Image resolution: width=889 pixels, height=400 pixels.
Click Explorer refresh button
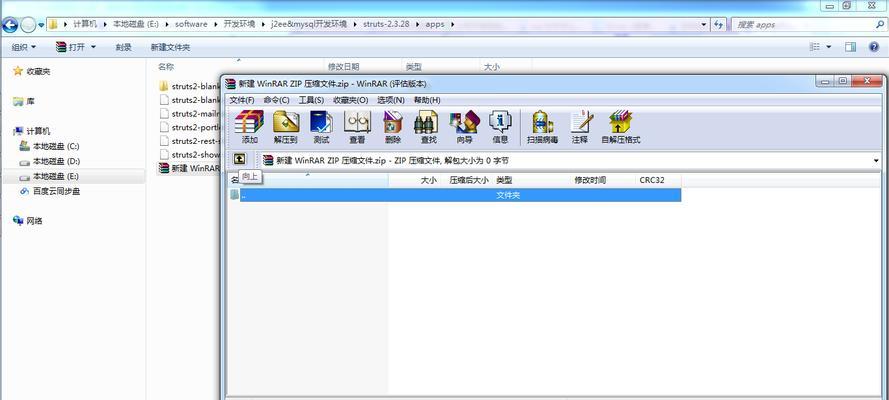coord(718,24)
